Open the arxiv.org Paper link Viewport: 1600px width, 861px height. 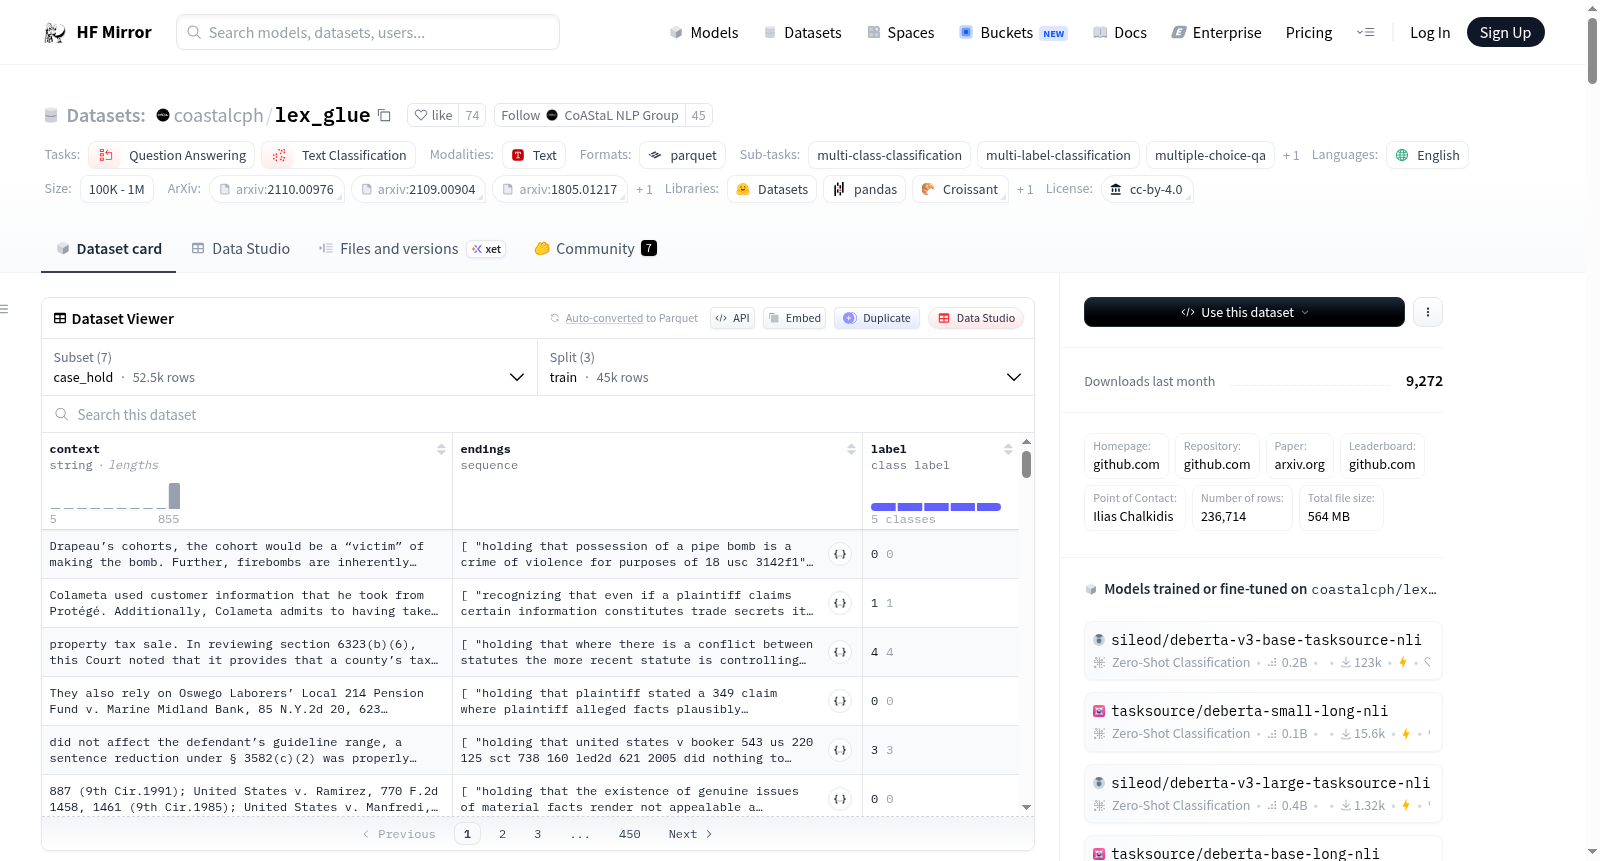coord(1300,464)
